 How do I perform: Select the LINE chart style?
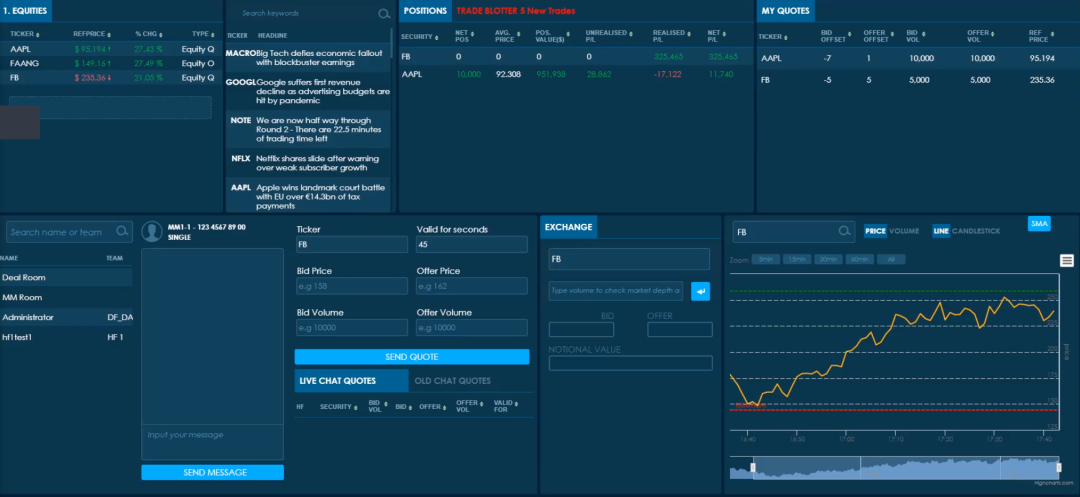click(941, 231)
